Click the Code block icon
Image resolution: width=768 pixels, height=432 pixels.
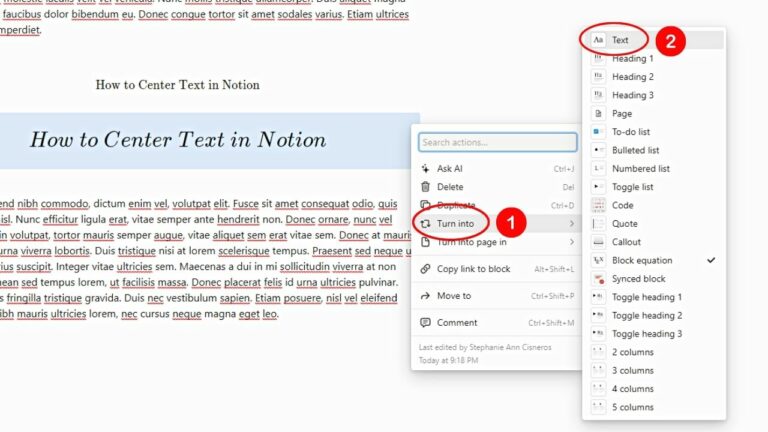click(x=598, y=205)
